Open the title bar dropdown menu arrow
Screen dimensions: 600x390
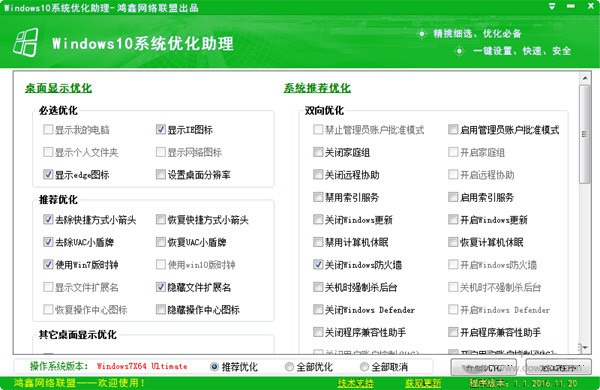[551, 6]
